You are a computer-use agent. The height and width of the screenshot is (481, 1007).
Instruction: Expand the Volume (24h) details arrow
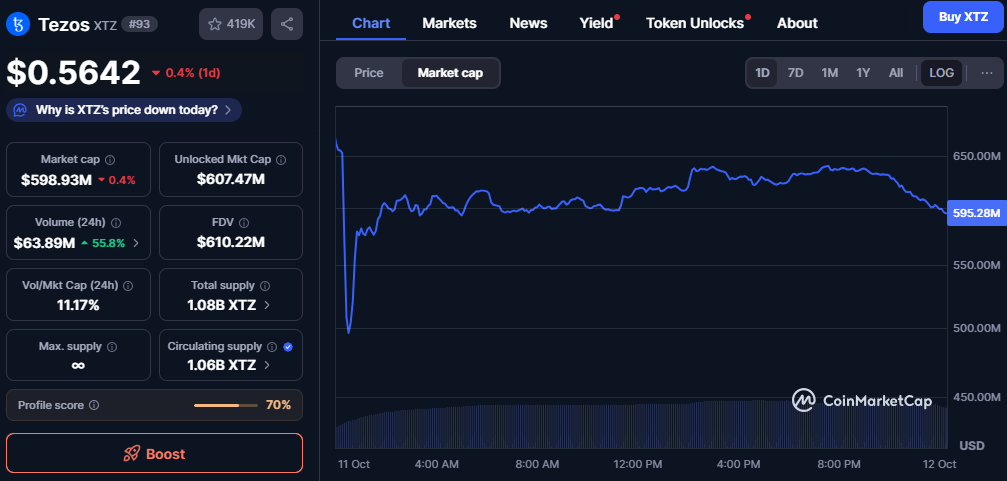(136, 243)
